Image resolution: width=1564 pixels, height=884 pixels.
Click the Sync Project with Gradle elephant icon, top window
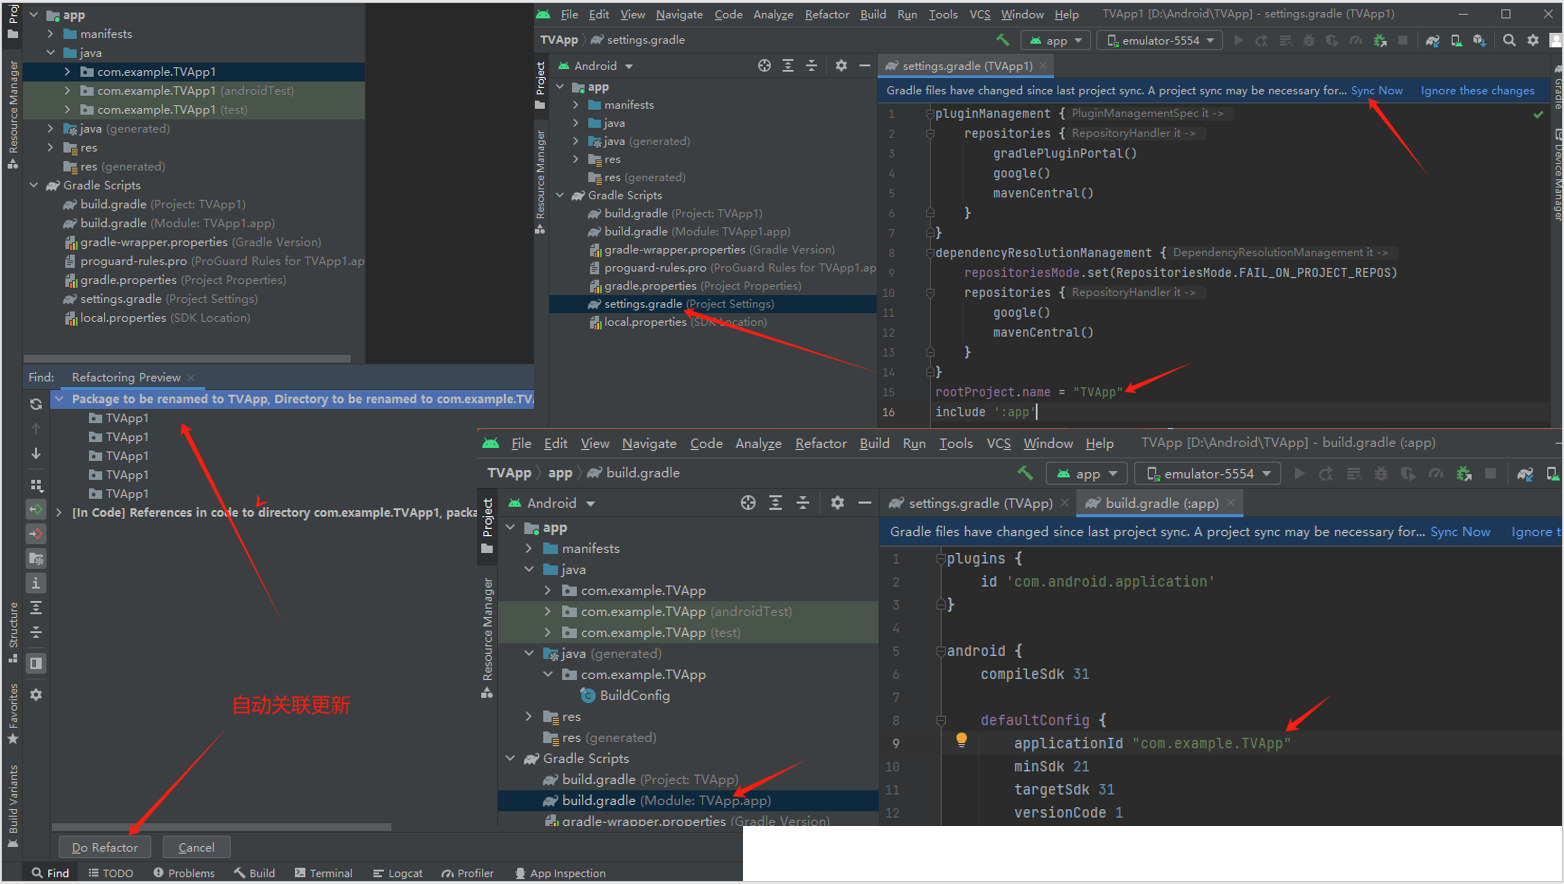(1432, 40)
